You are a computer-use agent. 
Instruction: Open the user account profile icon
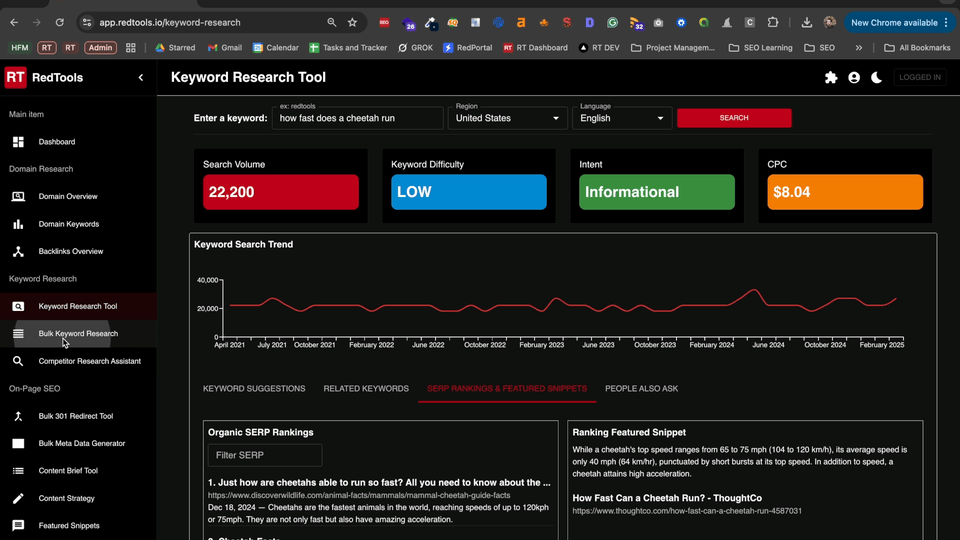pyautogui.click(x=854, y=77)
